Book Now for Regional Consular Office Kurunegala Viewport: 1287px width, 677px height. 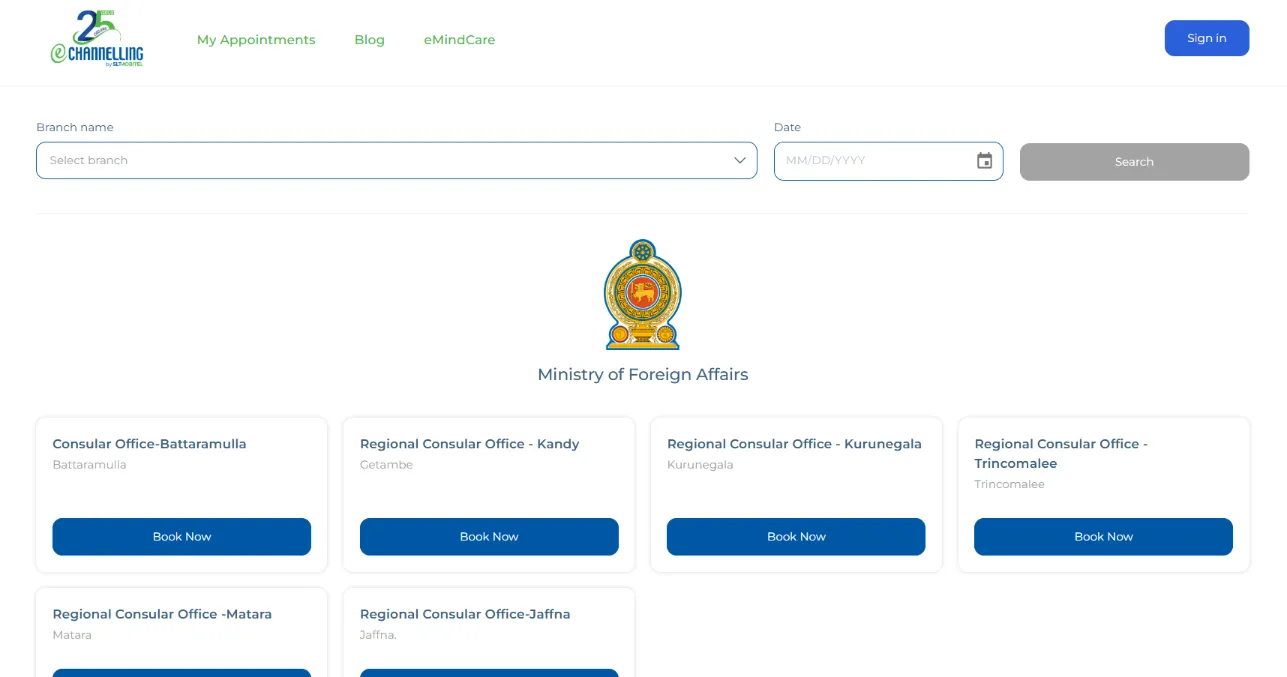point(796,537)
